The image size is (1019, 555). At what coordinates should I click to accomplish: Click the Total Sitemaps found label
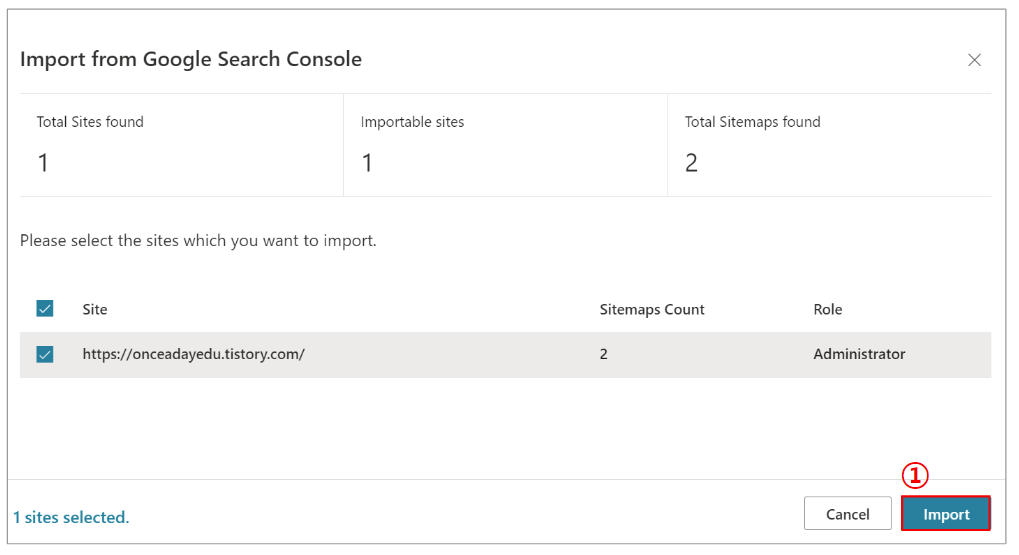(752, 122)
